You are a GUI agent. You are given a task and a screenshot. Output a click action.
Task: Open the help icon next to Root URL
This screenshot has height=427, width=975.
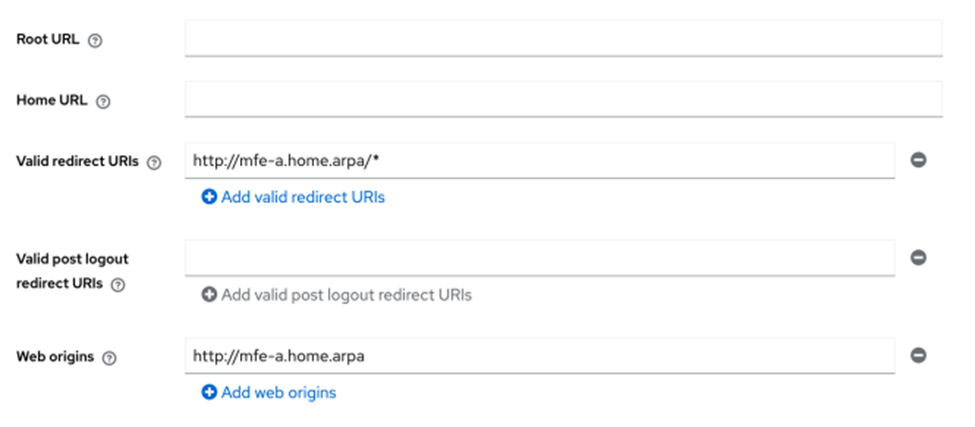point(95,41)
